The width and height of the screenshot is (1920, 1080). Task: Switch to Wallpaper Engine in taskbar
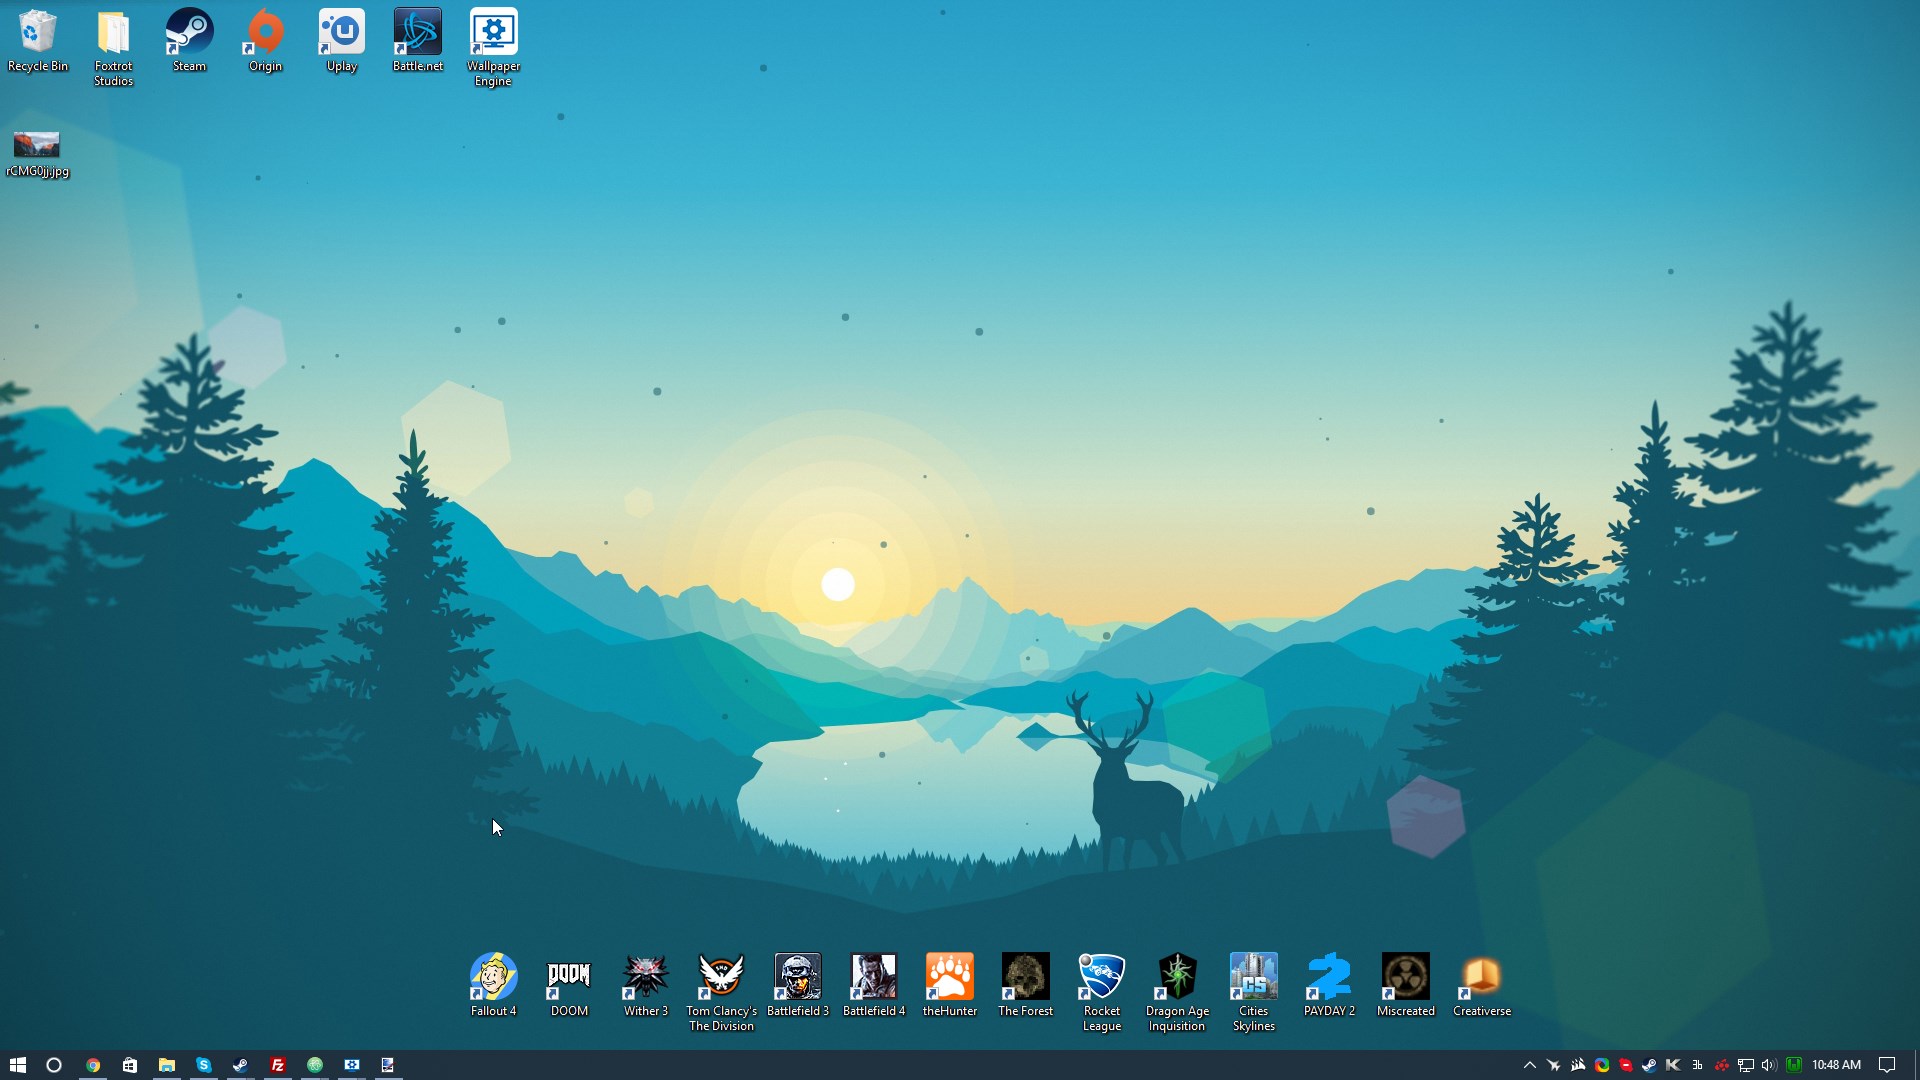pos(352,1065)
